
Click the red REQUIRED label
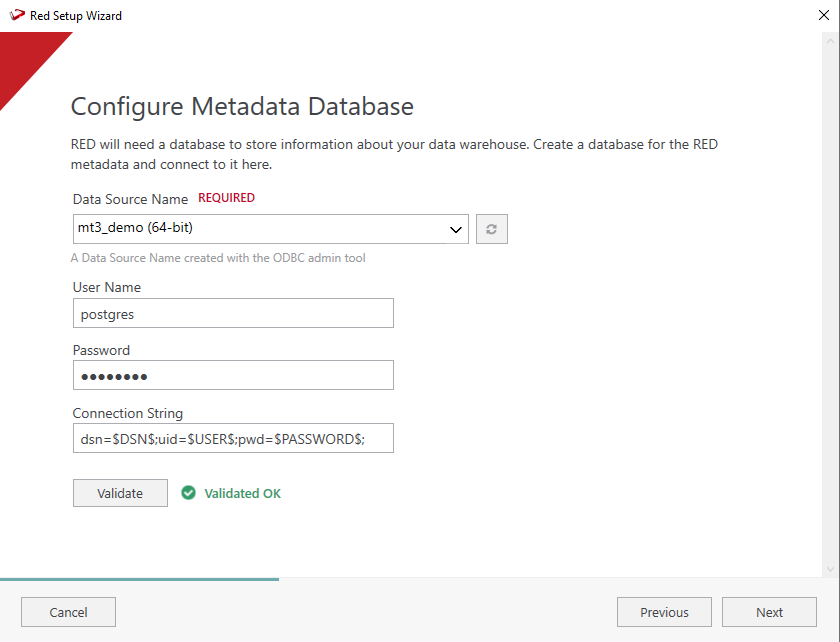[226, 198]
